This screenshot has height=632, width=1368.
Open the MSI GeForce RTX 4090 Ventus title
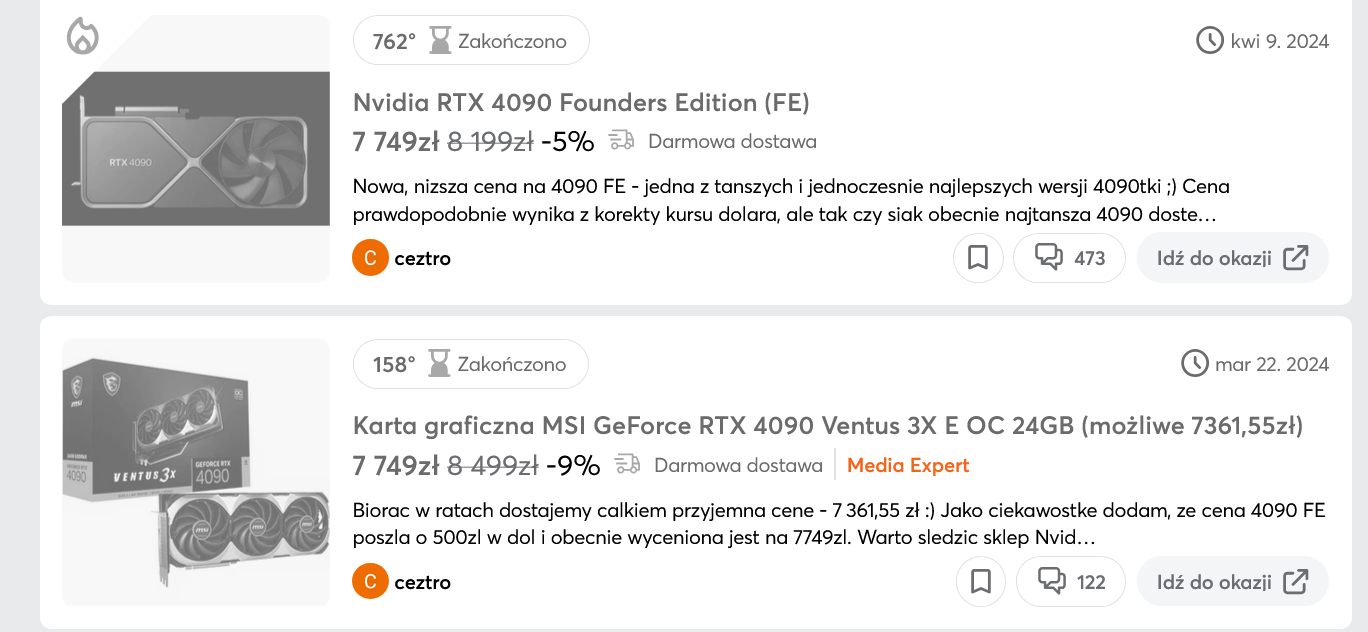point(828,426)
